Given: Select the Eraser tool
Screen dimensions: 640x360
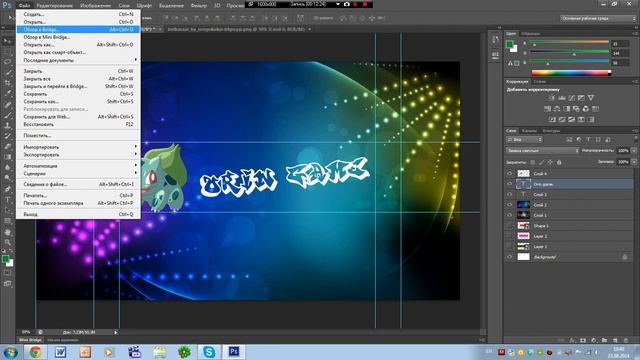Looking at the screenshot, I should (7, 146).
